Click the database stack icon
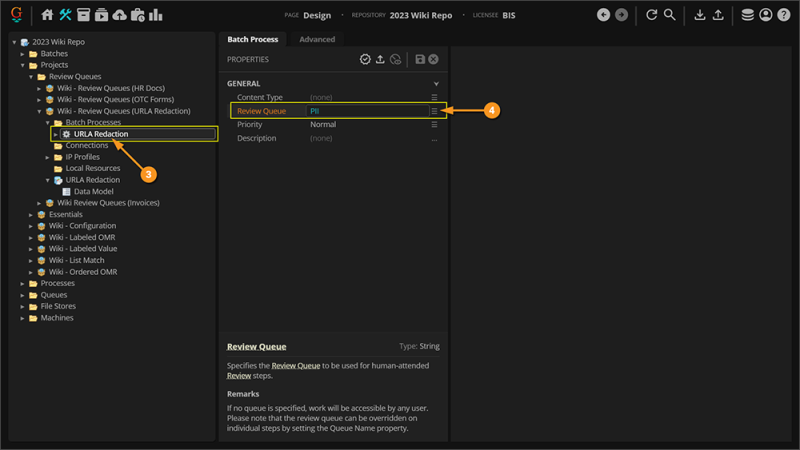This screenshot has width=800, height=450. [748, 15]
